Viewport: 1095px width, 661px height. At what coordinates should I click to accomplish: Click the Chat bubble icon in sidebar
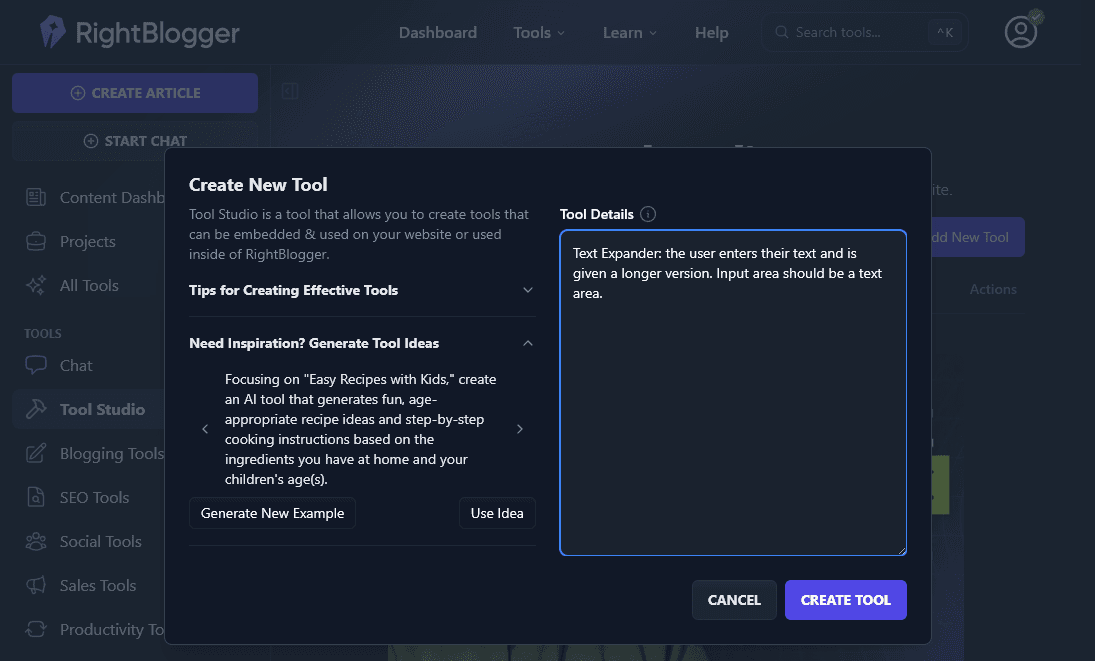(x=36, y=365)
